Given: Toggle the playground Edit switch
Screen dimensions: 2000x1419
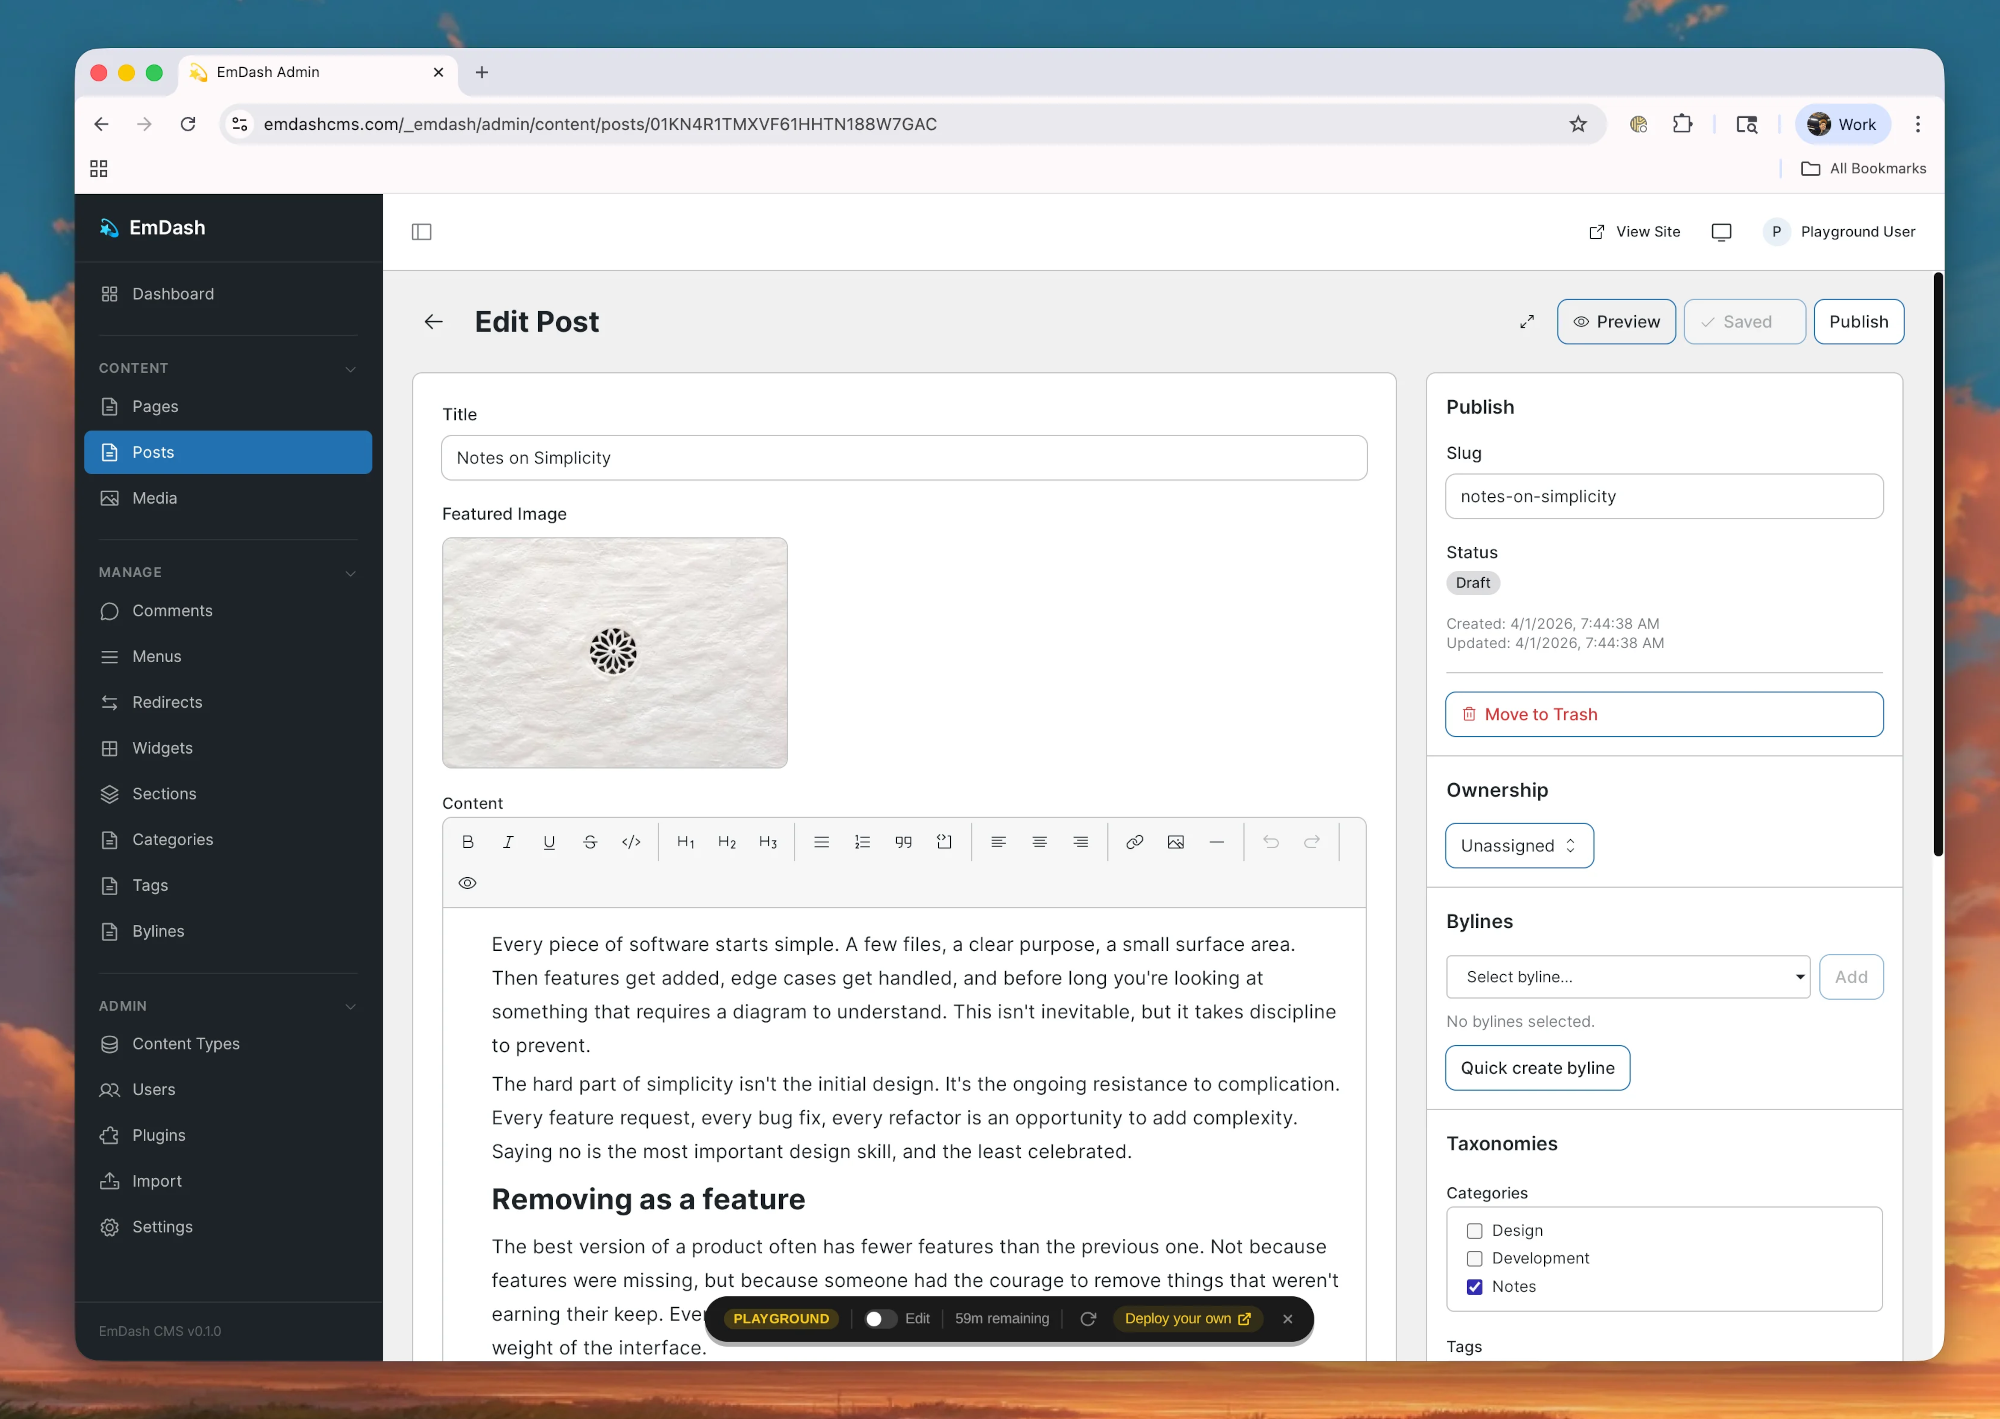Looking at the screenshot, I should click(879, 1319).
